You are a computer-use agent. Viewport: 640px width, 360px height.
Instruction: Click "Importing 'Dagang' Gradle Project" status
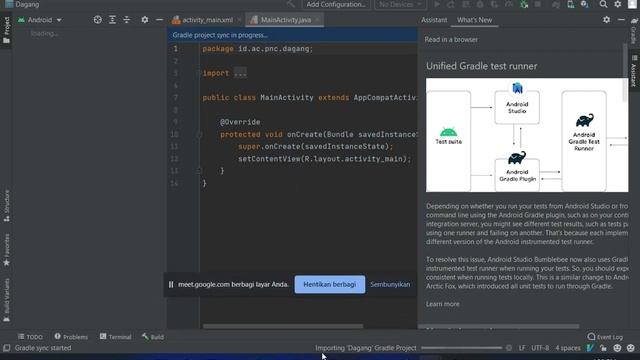pos(366,348)
